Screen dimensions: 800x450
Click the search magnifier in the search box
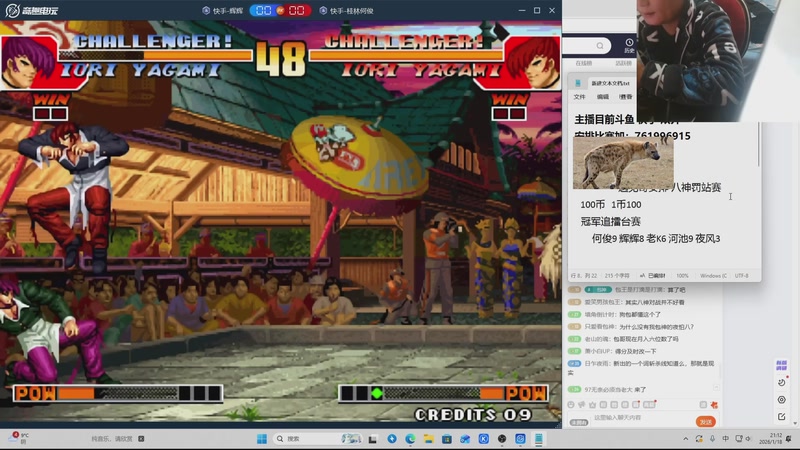point(600,46)
